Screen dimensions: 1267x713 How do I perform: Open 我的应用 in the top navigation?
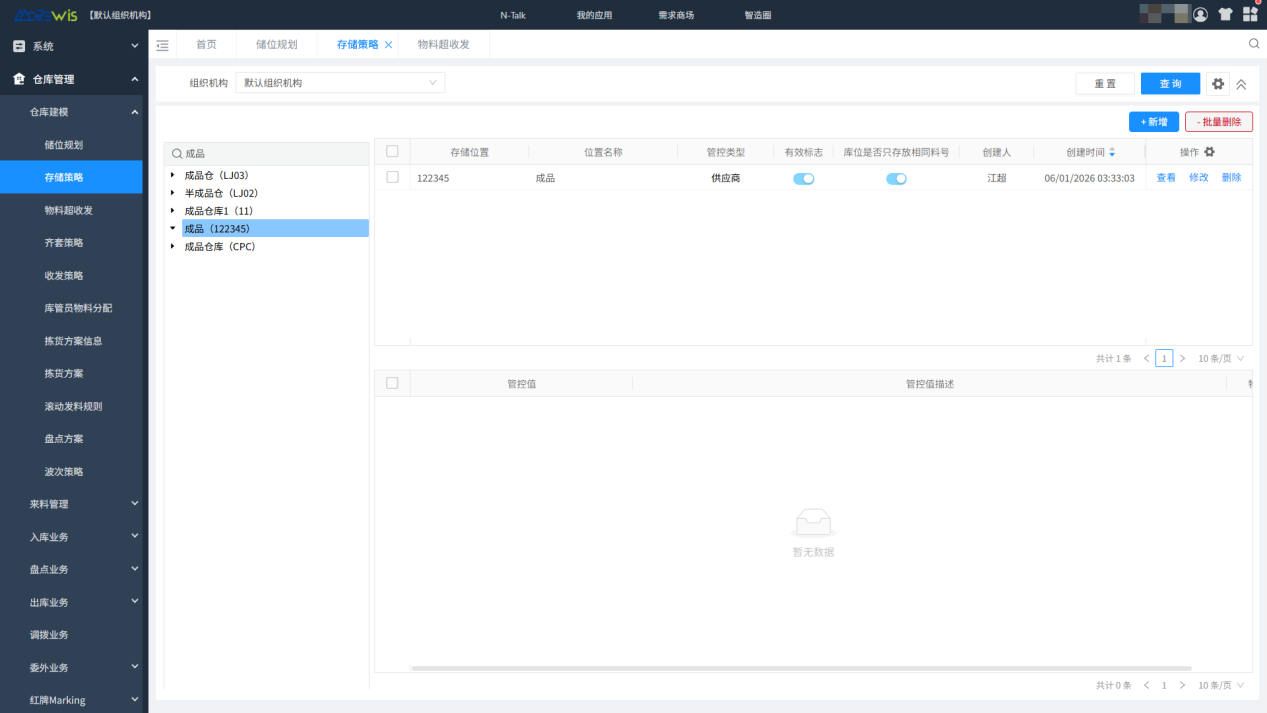click(594, 15)
